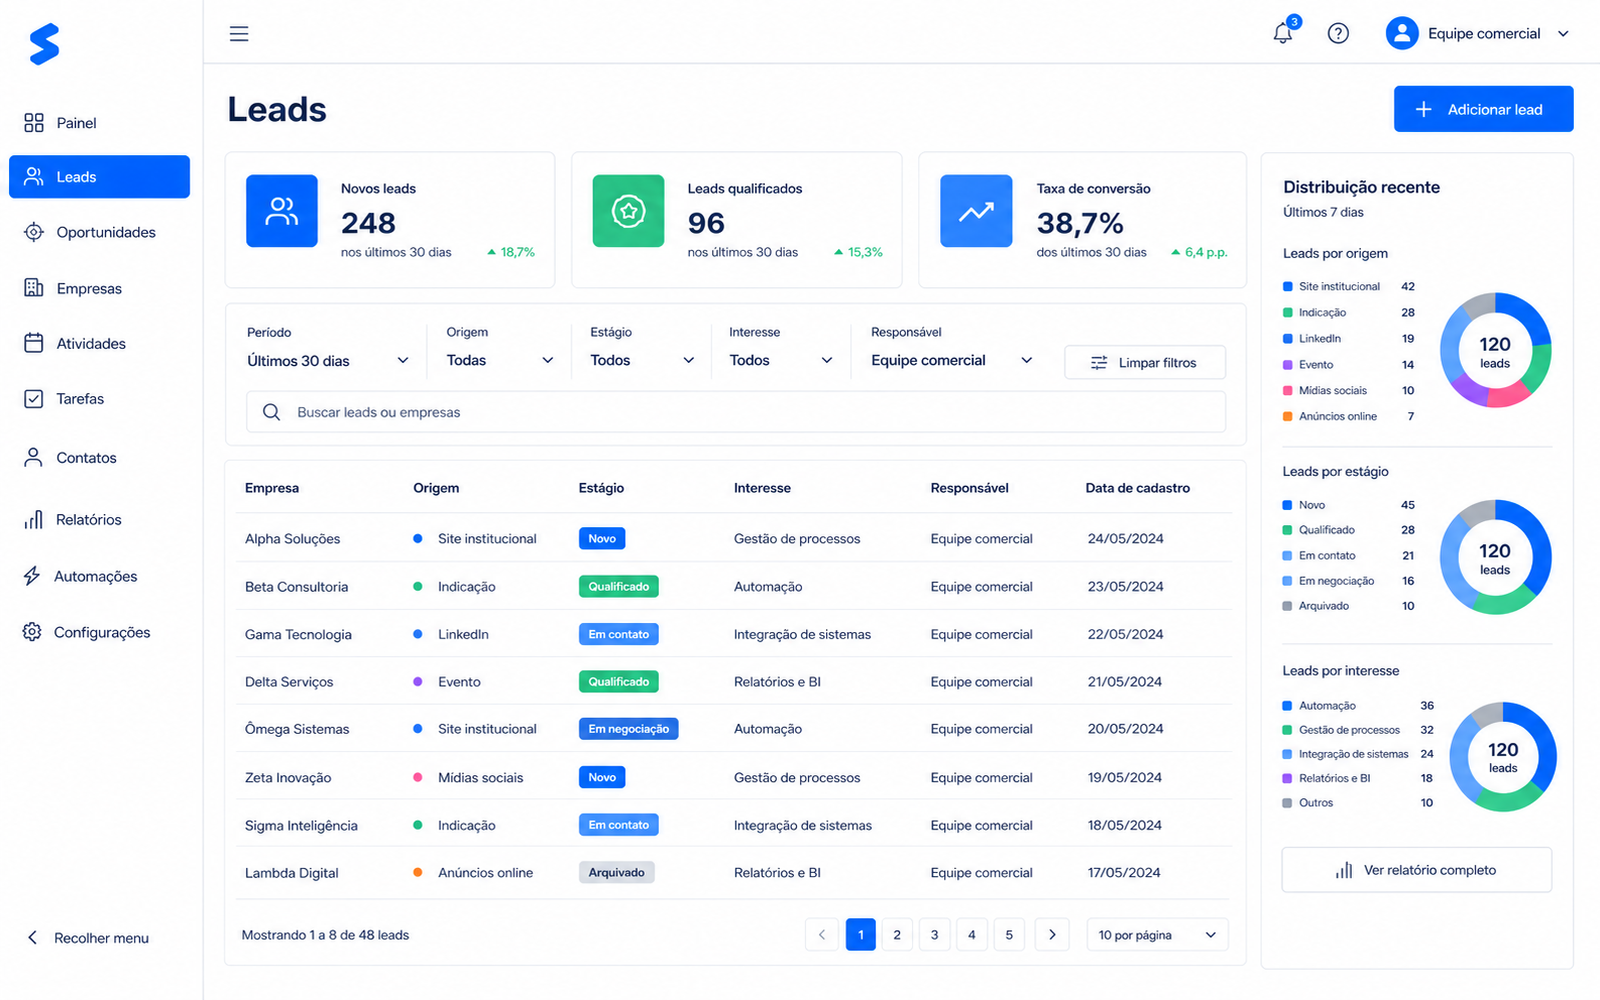Click the Sigma Inteligência company name
The height and width of the screenshot is (1000, 1600).
tap(301, 826)
